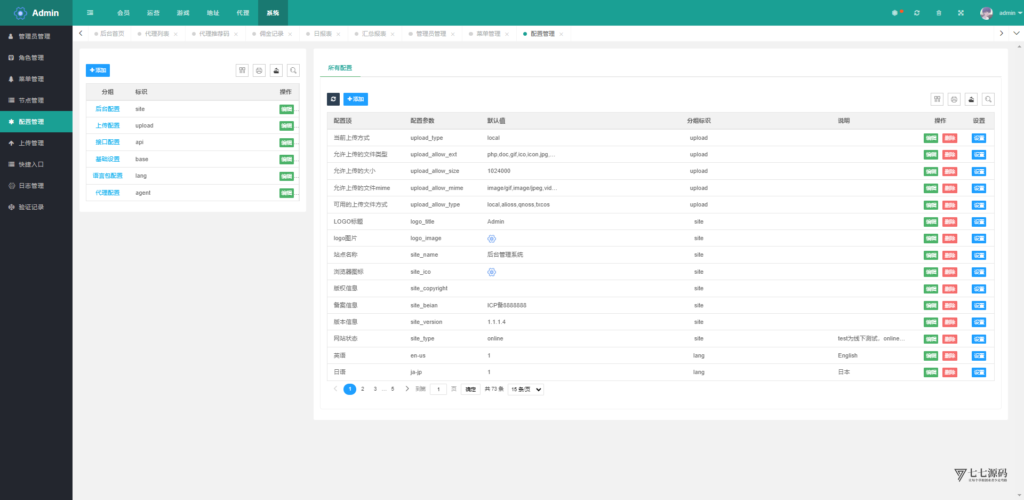Screen dimensions: 1024x500
Task: Open the 代理 top menu
Action: tap(242, 12)
